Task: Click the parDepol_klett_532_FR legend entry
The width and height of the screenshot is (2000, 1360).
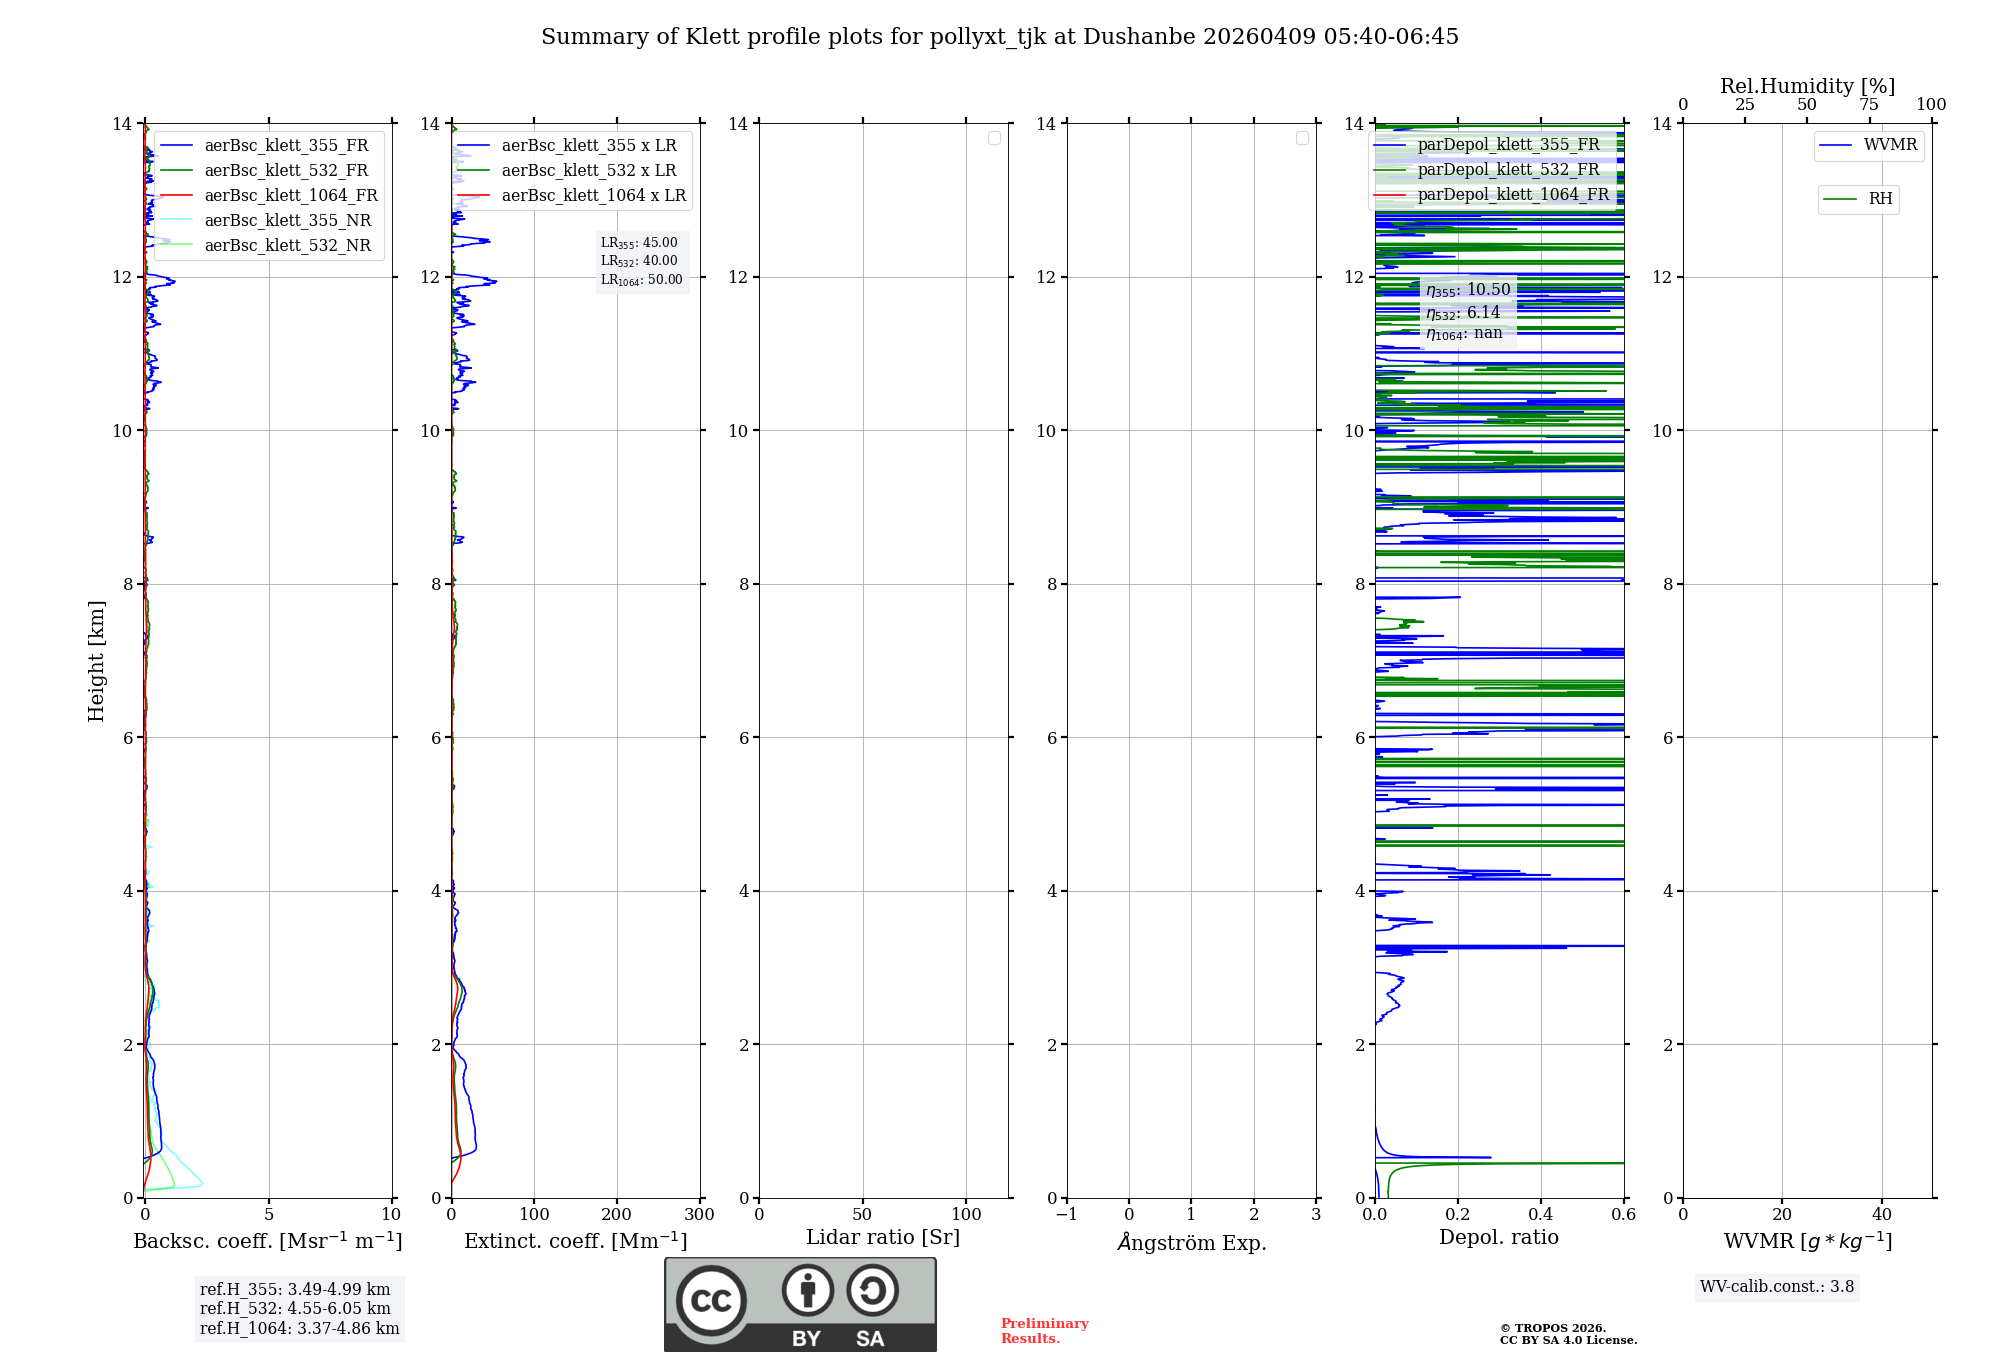Action: click(1507, 170)
